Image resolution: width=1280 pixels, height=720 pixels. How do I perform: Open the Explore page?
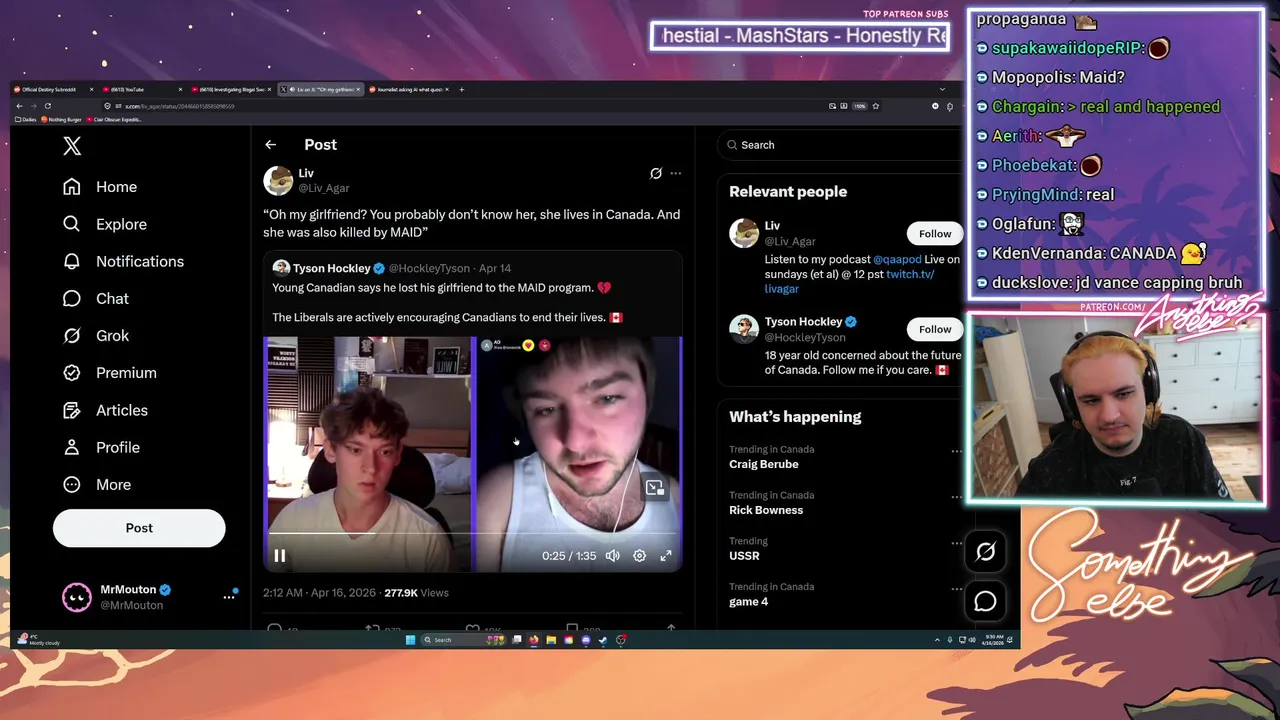point(104,224)
